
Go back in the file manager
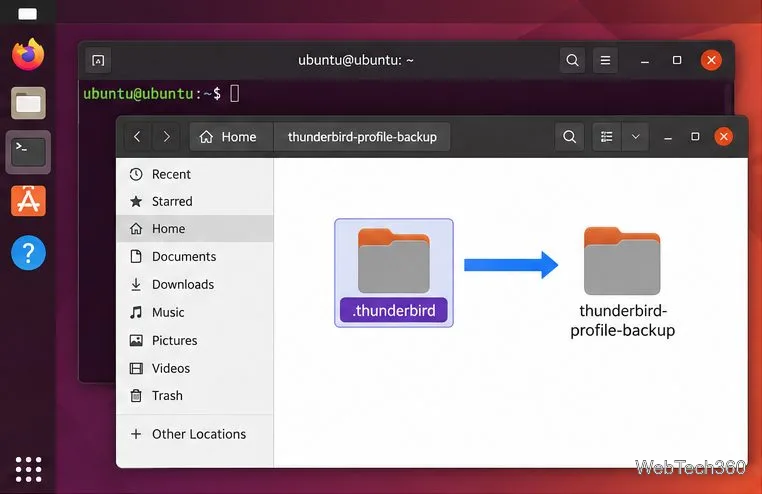pos(138,137)
